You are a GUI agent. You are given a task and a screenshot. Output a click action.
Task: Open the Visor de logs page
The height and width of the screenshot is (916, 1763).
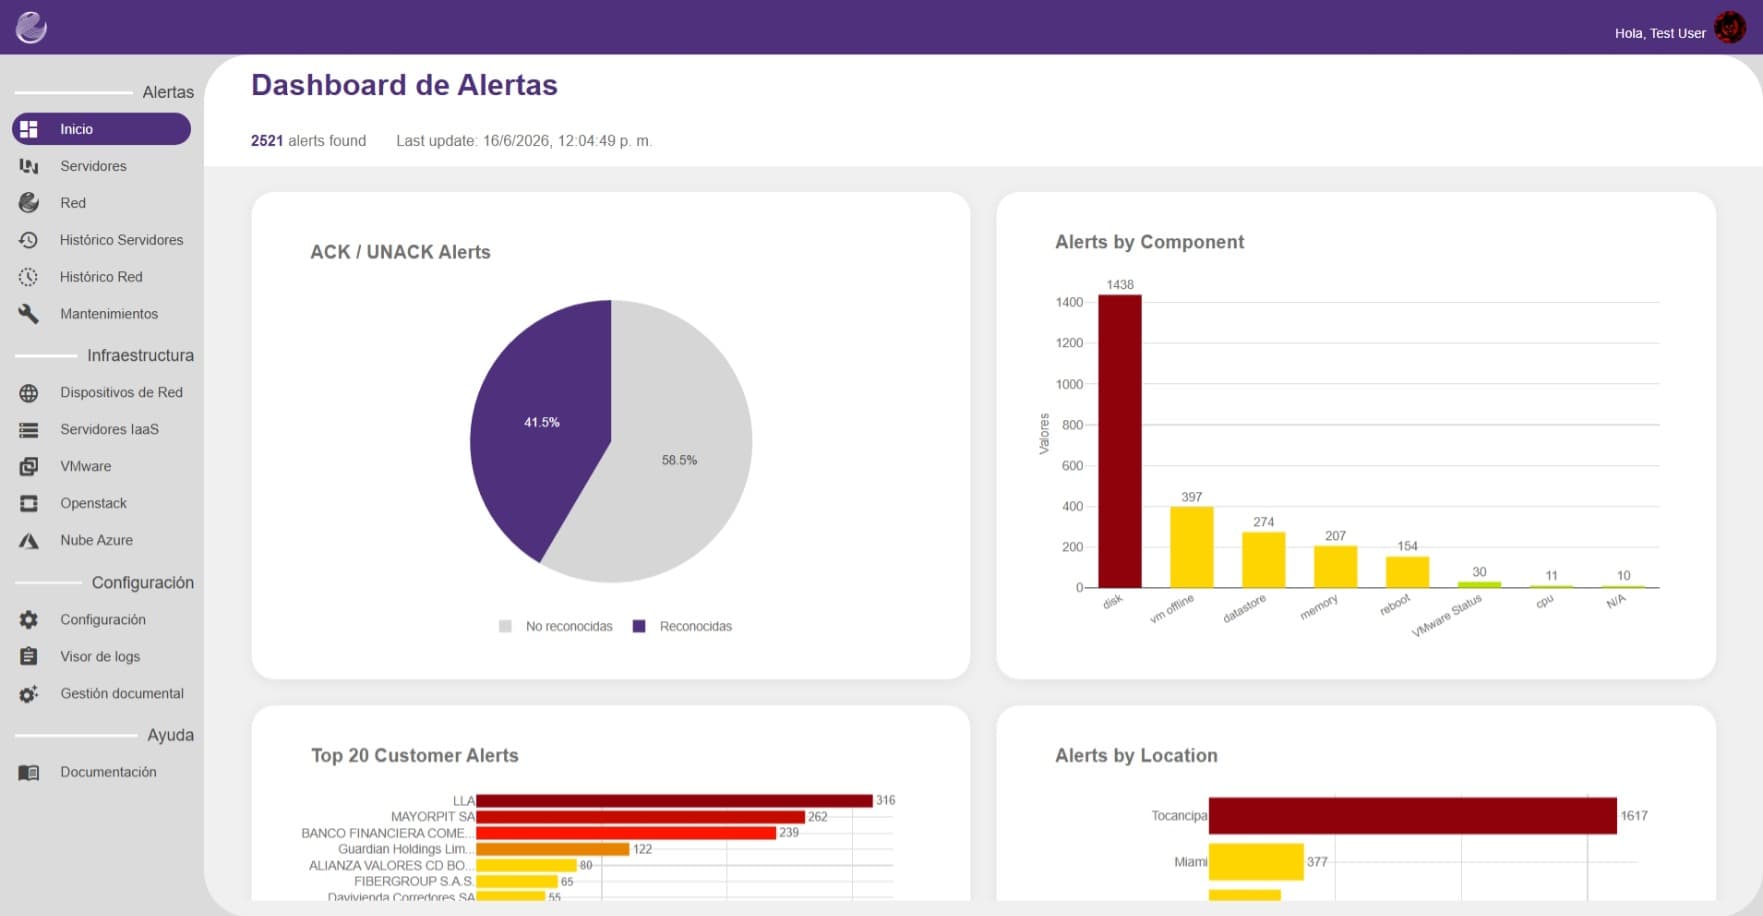(x=100, y=657)
